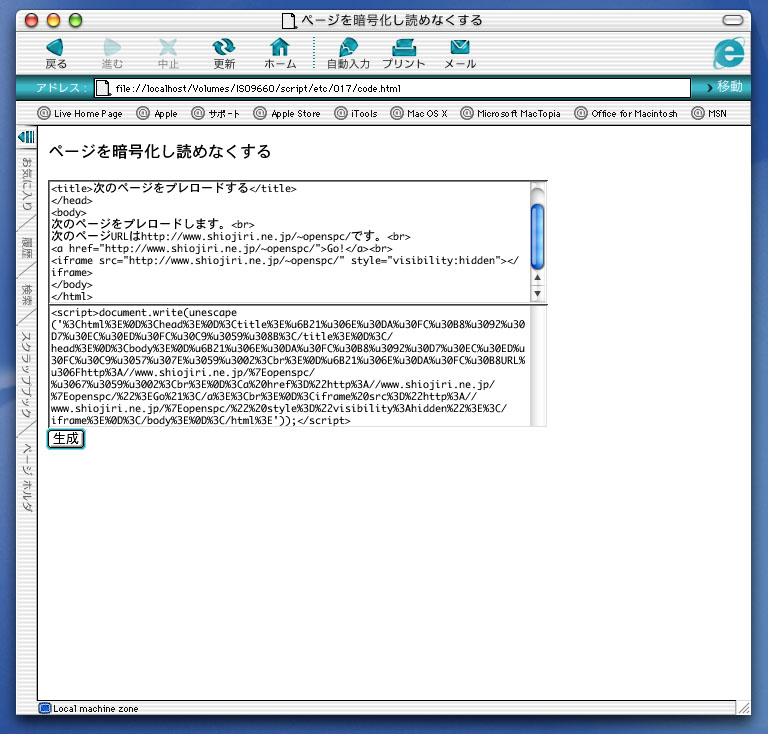The height and width of the screenshot is (734, 768).
Task: Open the Mail (メール) toolbar icon
Action: pyautogui.click(x=460, y=47)
